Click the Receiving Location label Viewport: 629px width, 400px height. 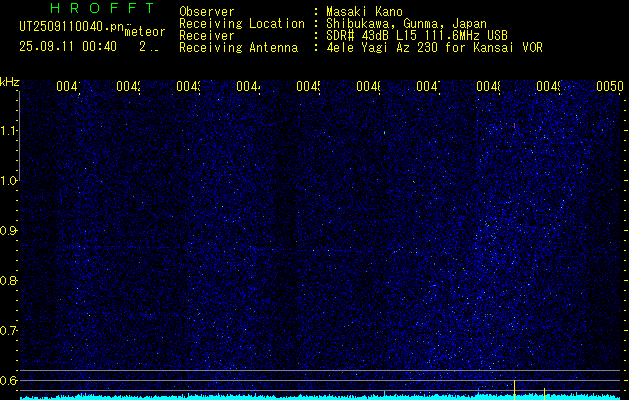(x=242, y=24)
